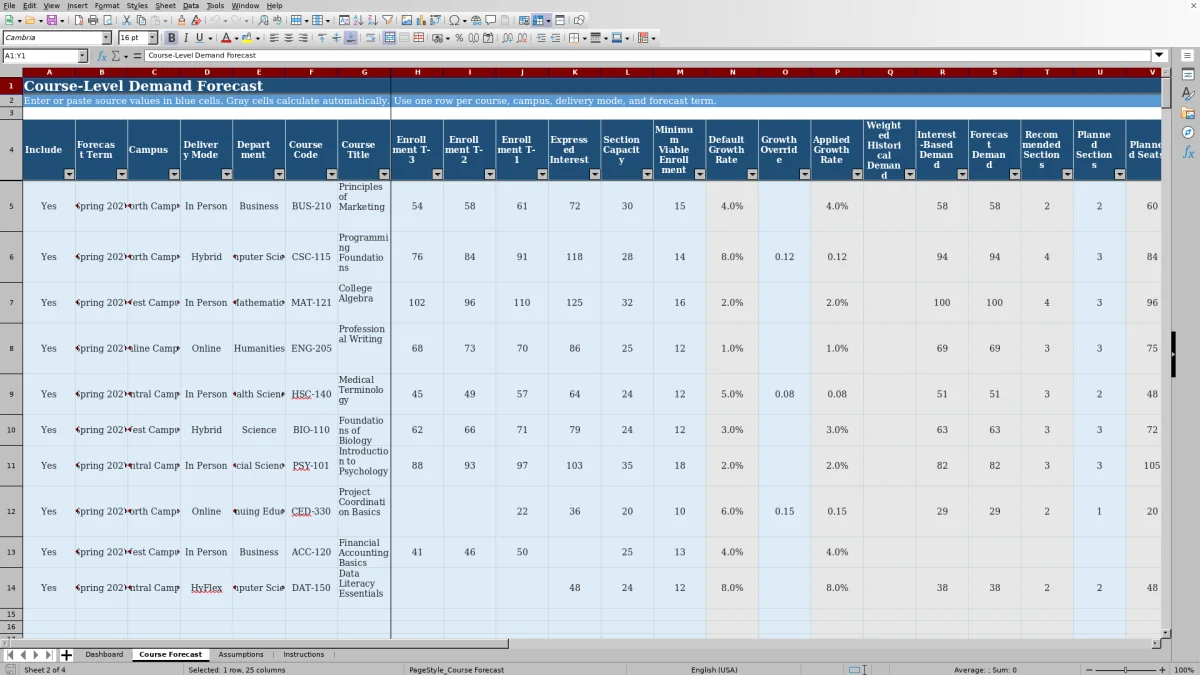Toggle wrap text in cells

point(370,38)
